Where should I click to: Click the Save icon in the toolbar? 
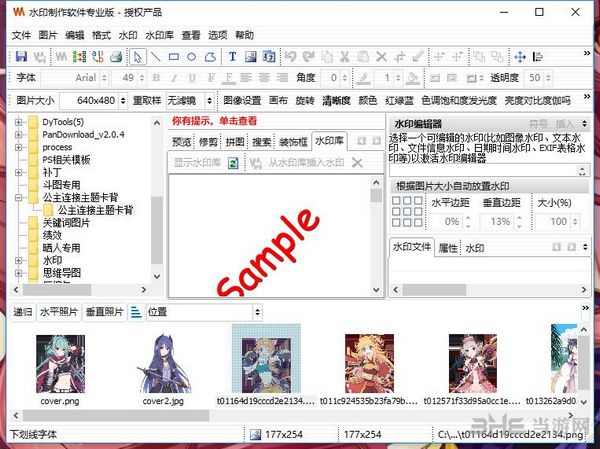pyautogui.click(x=19, y=56)
